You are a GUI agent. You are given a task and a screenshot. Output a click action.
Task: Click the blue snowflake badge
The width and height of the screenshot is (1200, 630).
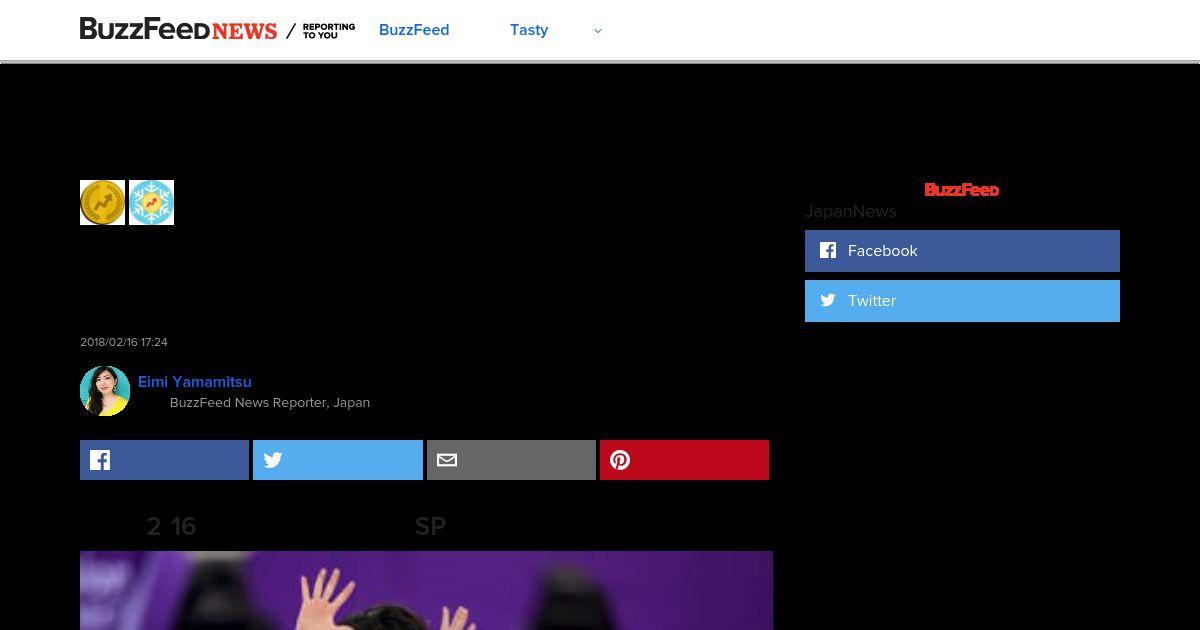click(151, 202)
